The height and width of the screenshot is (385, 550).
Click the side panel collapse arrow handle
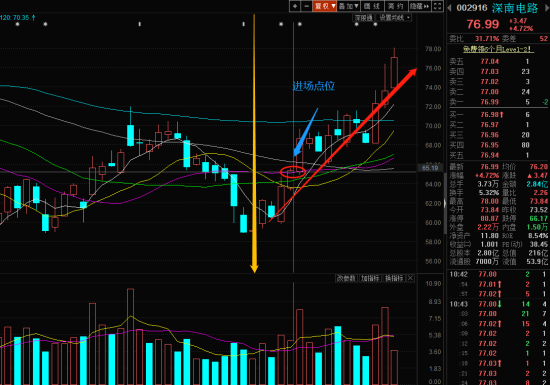[445, 203]
